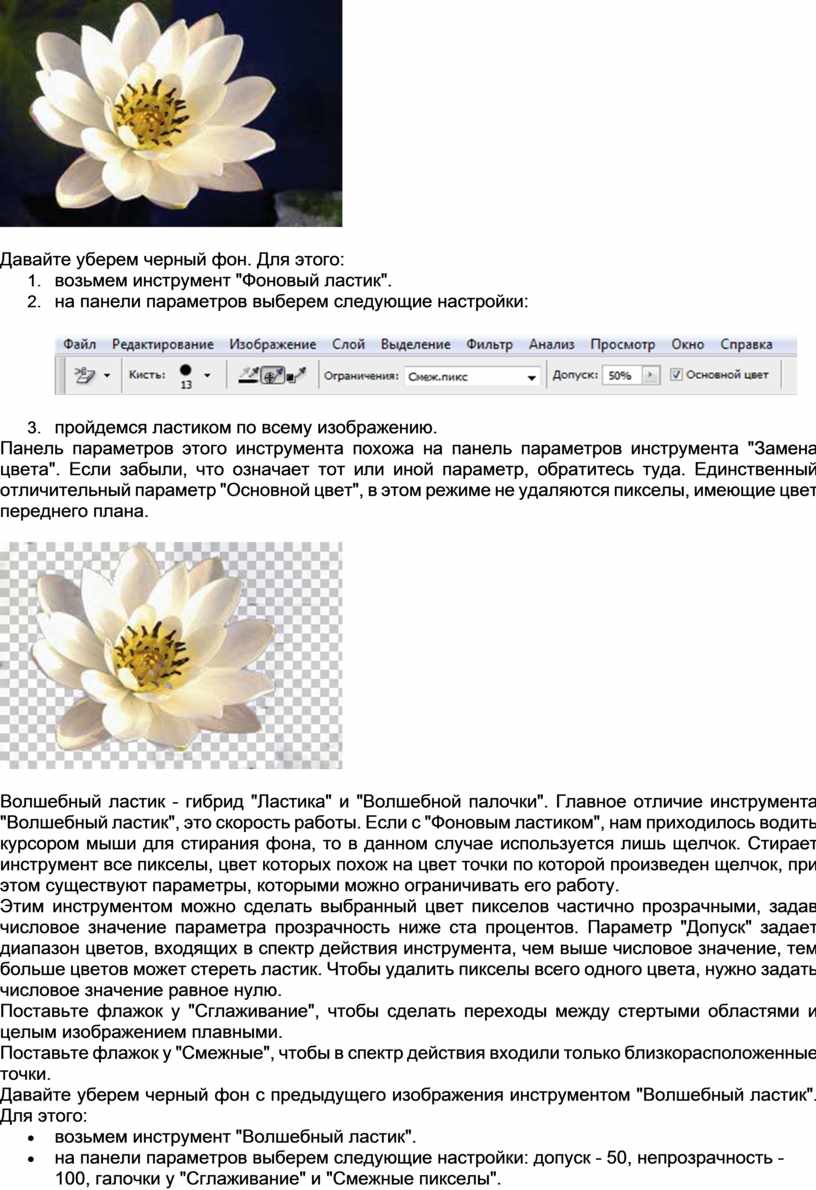Expand the tool preset picker arrow
The height and width of the screenshot is (1190, 816).
107,376
